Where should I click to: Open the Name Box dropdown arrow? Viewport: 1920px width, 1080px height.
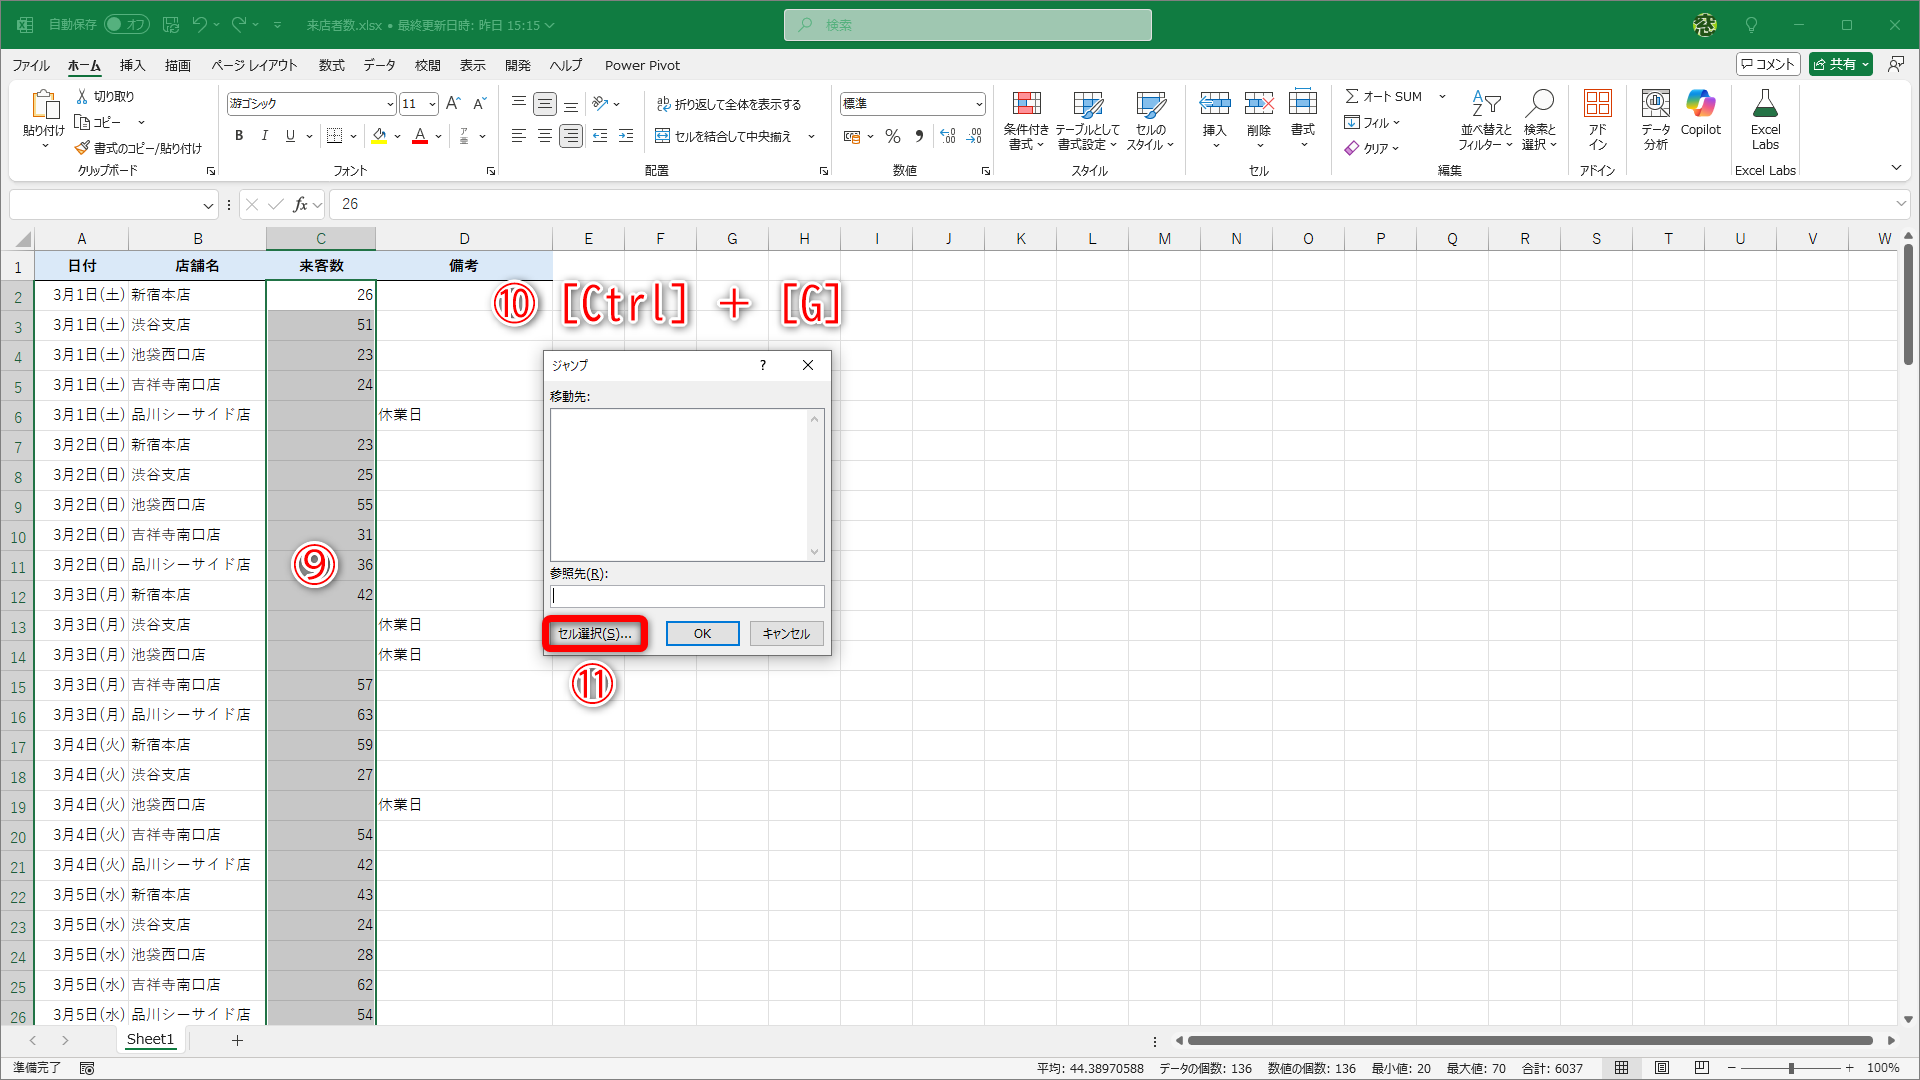tap(208, 205)
